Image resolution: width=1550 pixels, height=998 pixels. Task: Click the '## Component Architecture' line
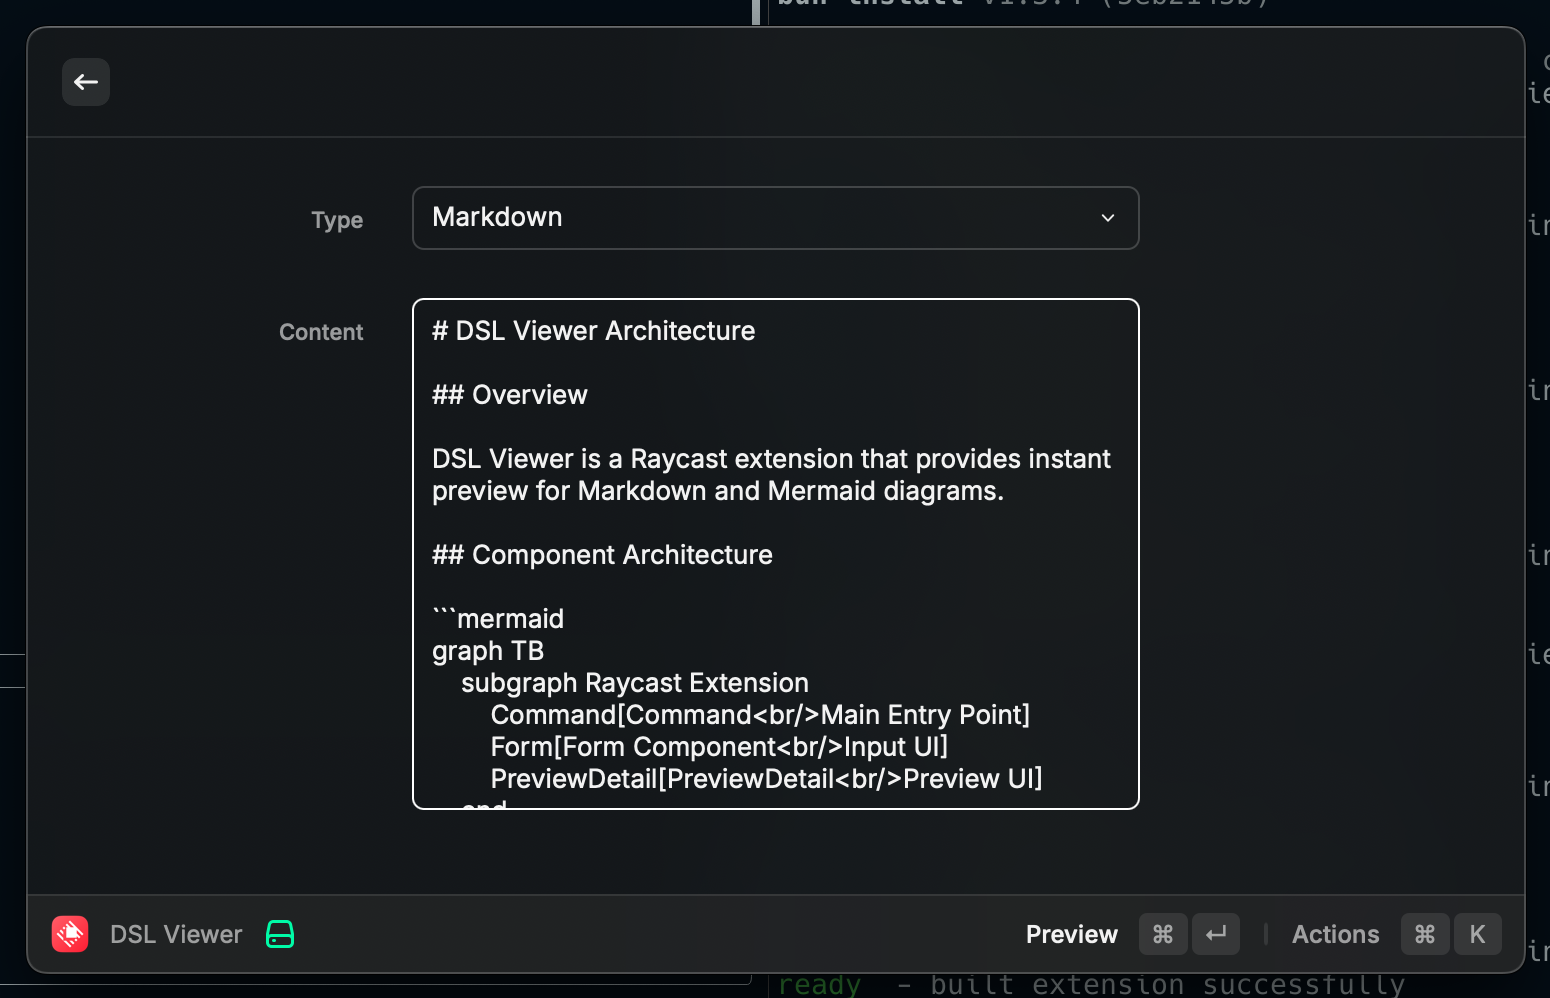602,555
